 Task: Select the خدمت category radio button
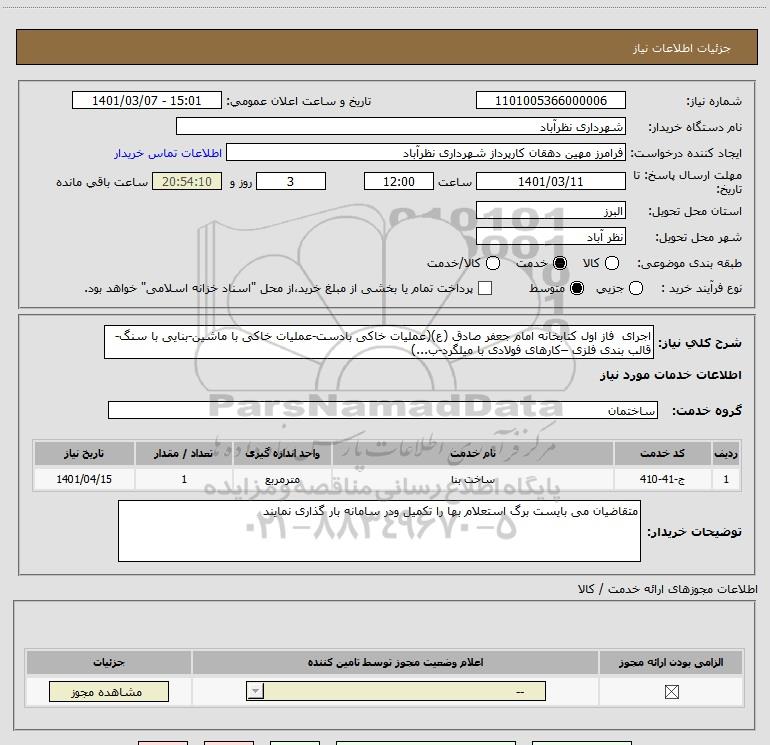[559, 263]
